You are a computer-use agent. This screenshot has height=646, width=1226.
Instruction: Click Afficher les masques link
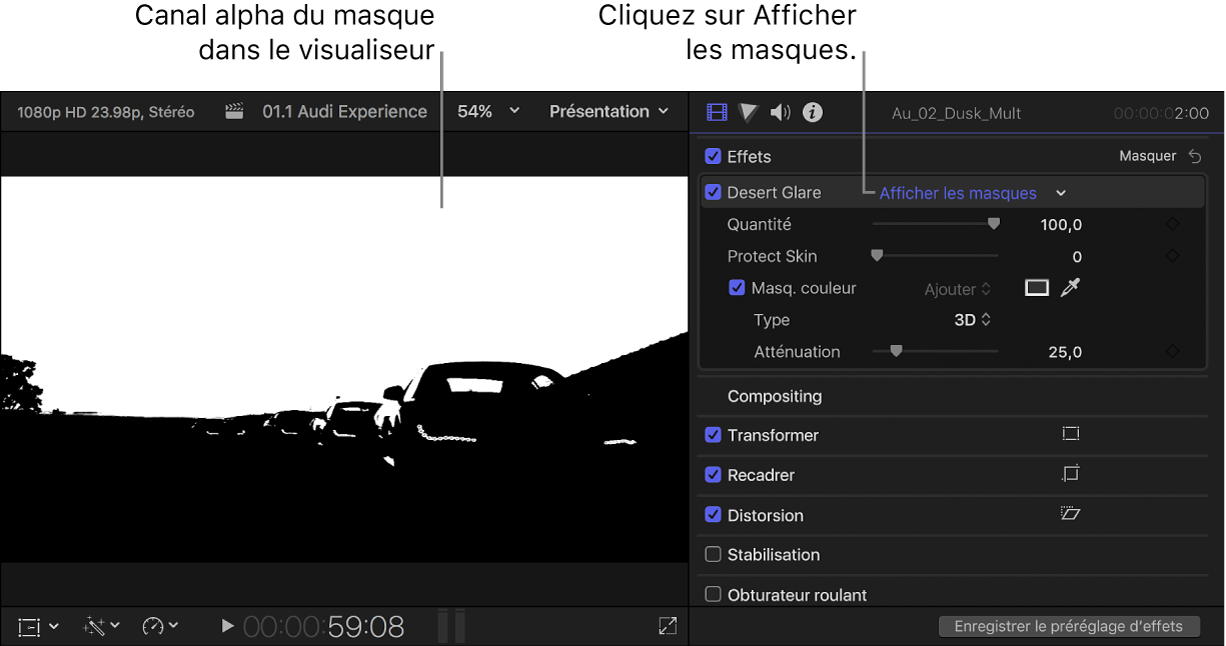(958, 192)
